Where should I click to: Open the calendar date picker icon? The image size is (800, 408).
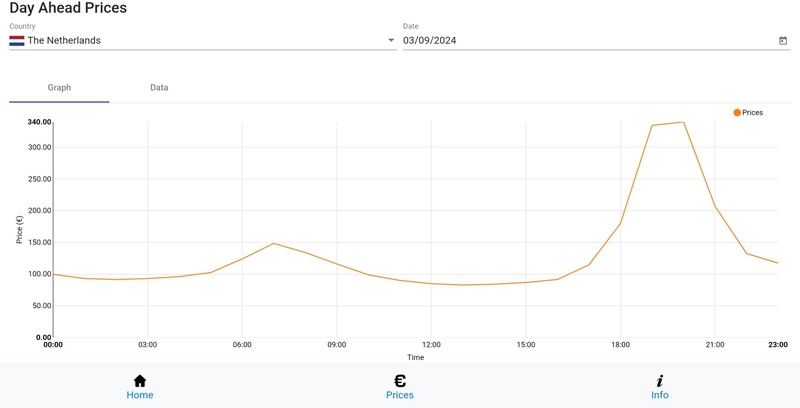783,41
